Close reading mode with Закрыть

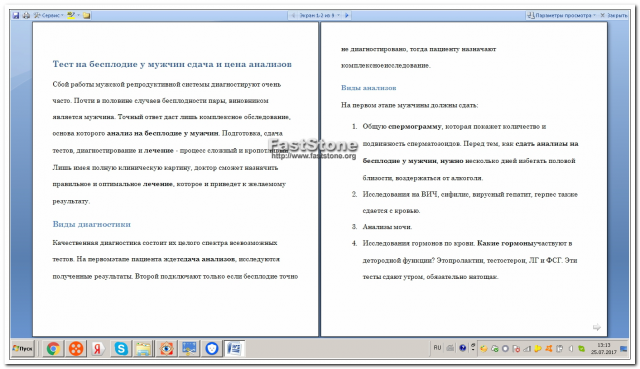click(x=613, y=16)
